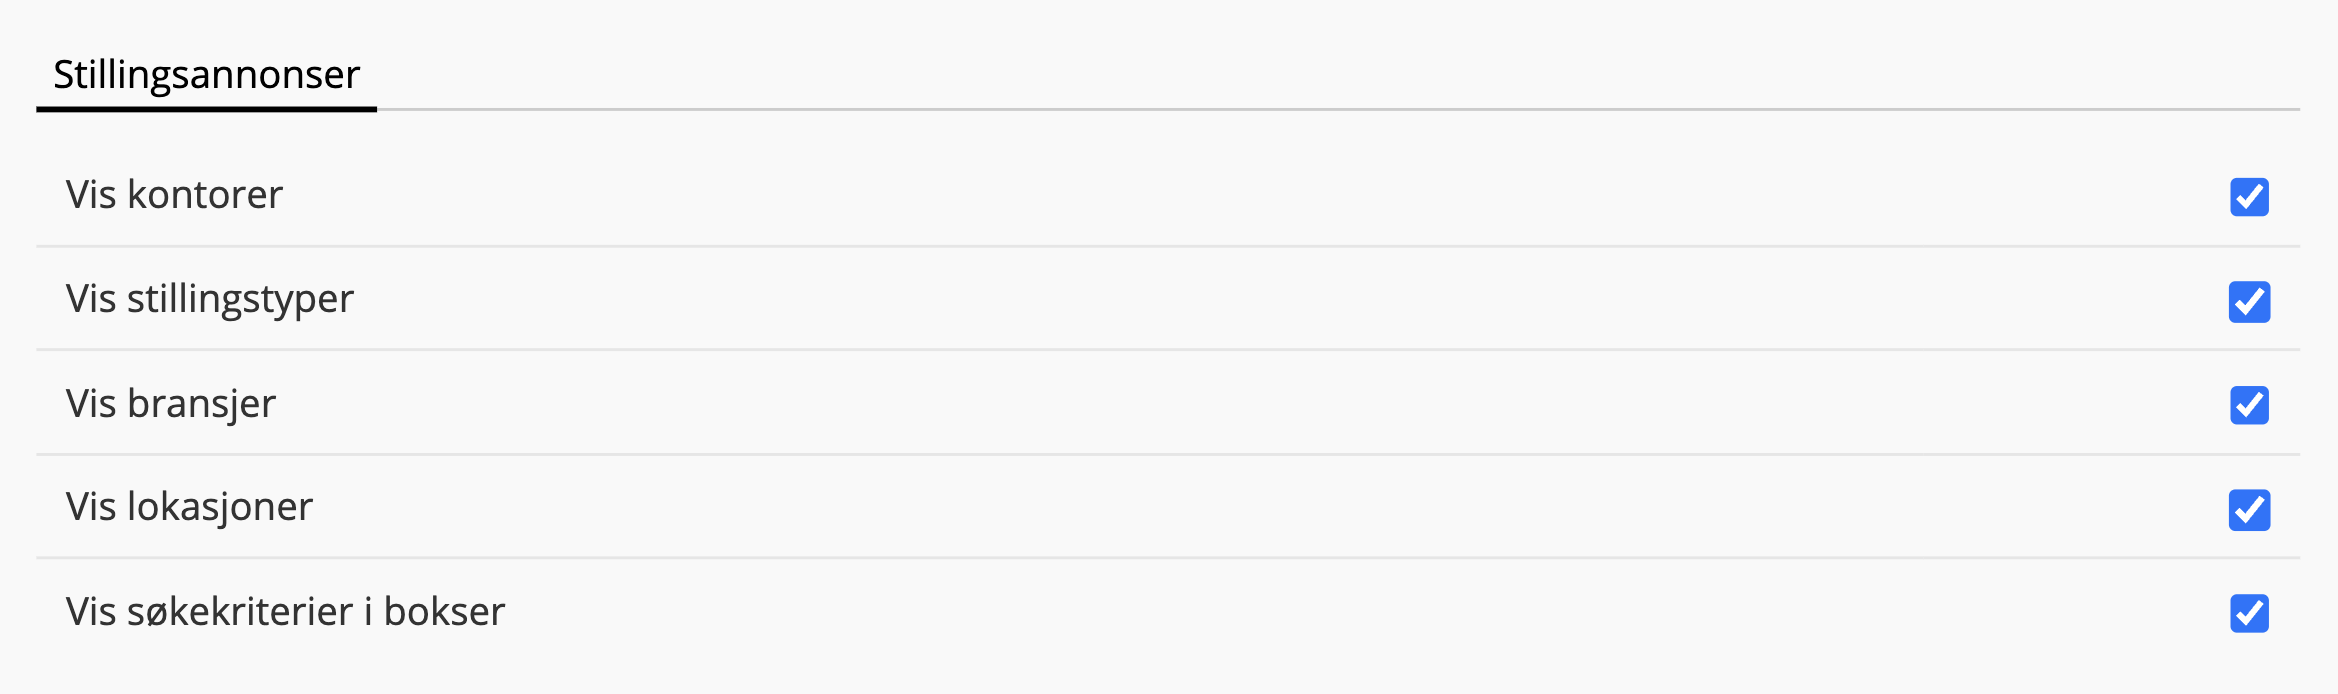This screenshot has width=2338, height=694.
Task: Stop showing locations in job ads
Action: (x=2249, y=510)
